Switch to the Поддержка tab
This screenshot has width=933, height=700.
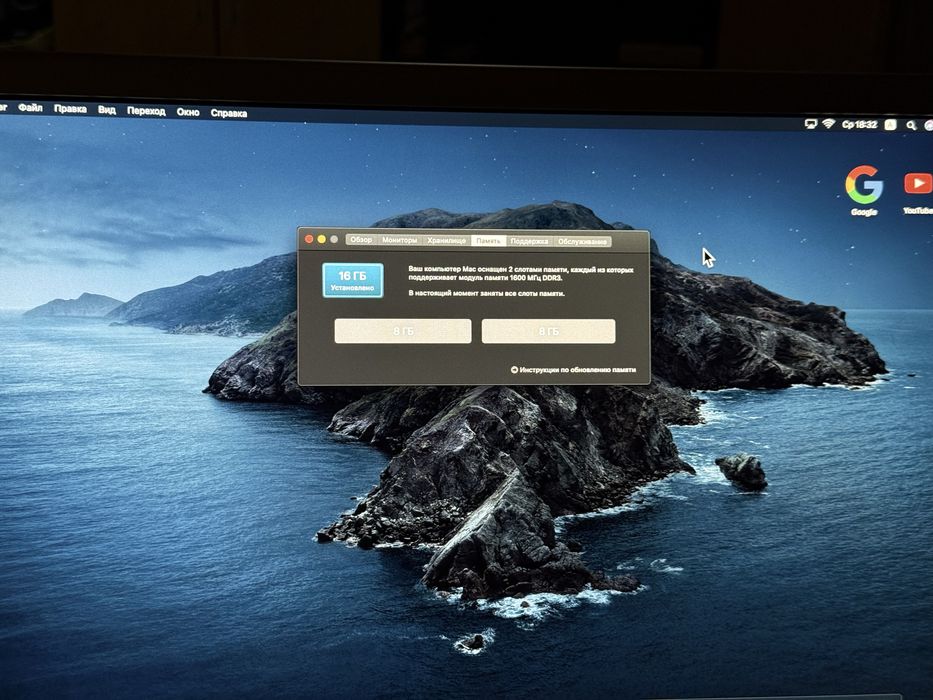[529, 241]
